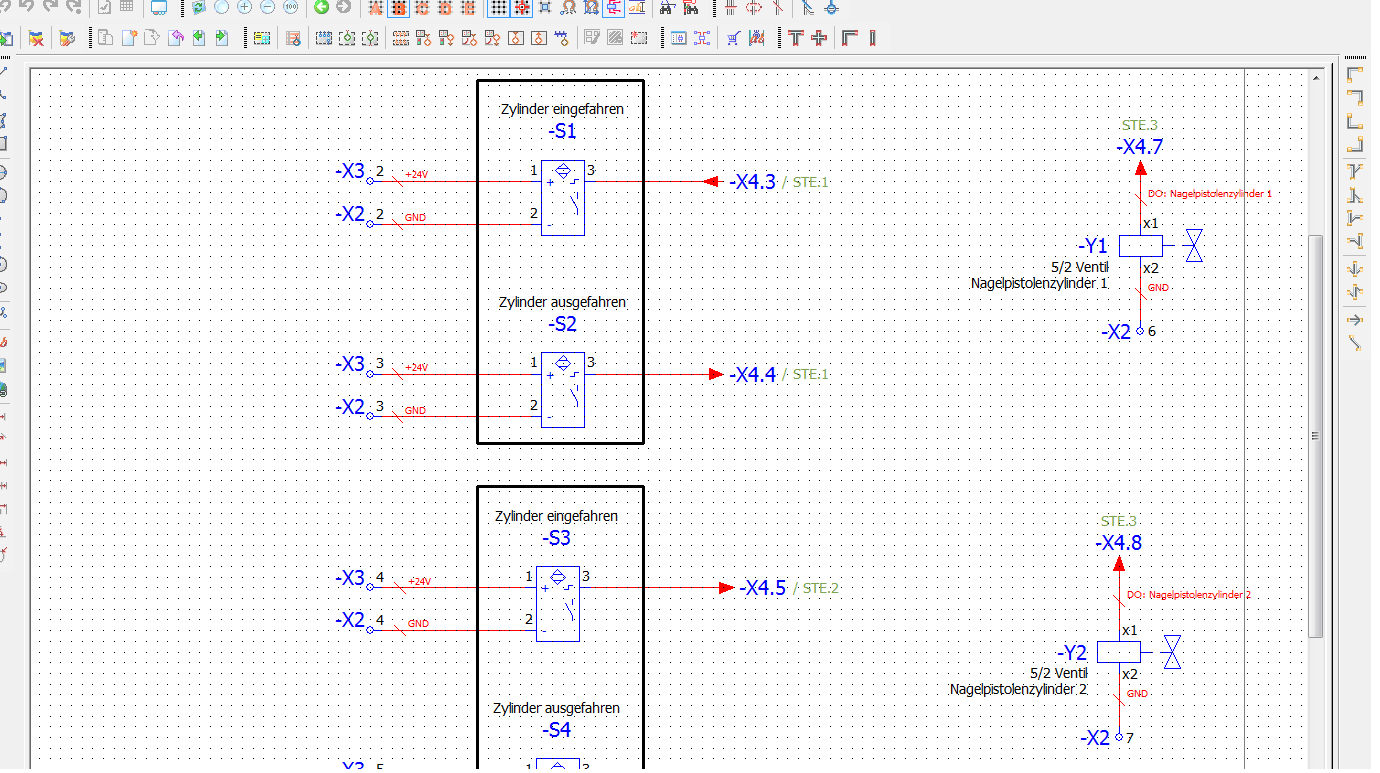Screen dimensions: 1380x773
Task: Select grid size E
Action: 468,7
